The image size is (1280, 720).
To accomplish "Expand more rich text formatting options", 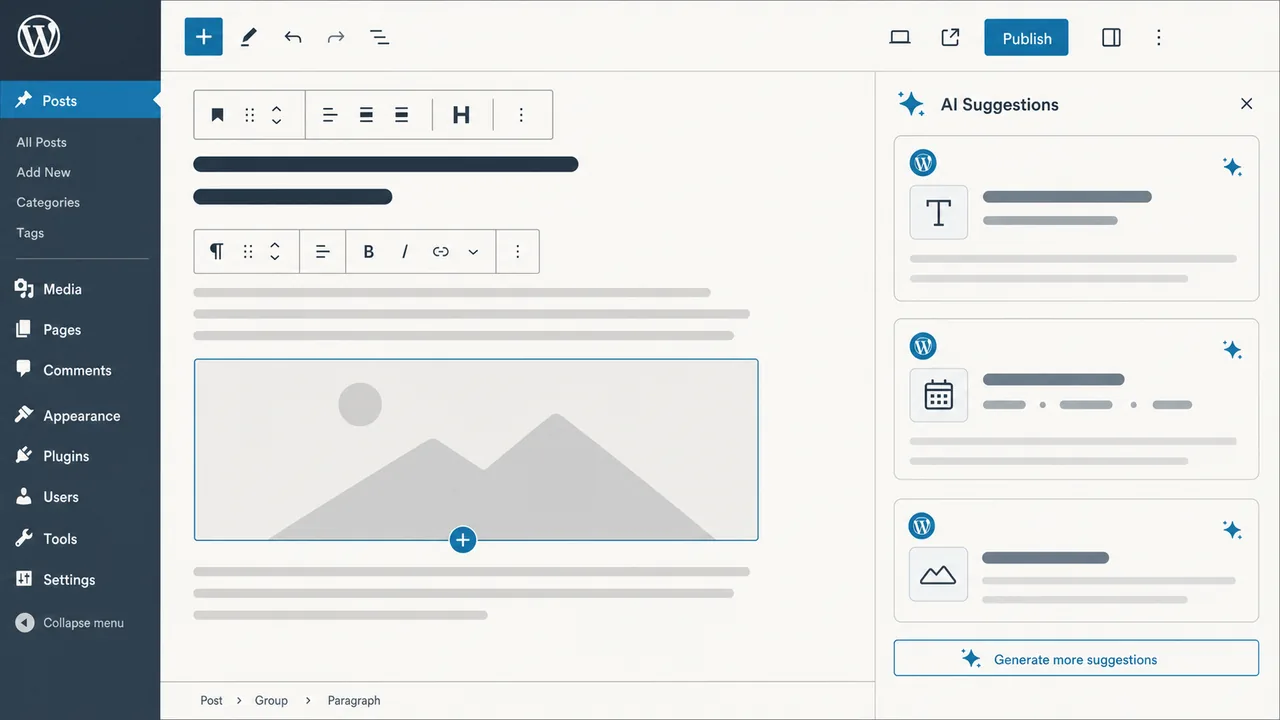I will point(473,252).
